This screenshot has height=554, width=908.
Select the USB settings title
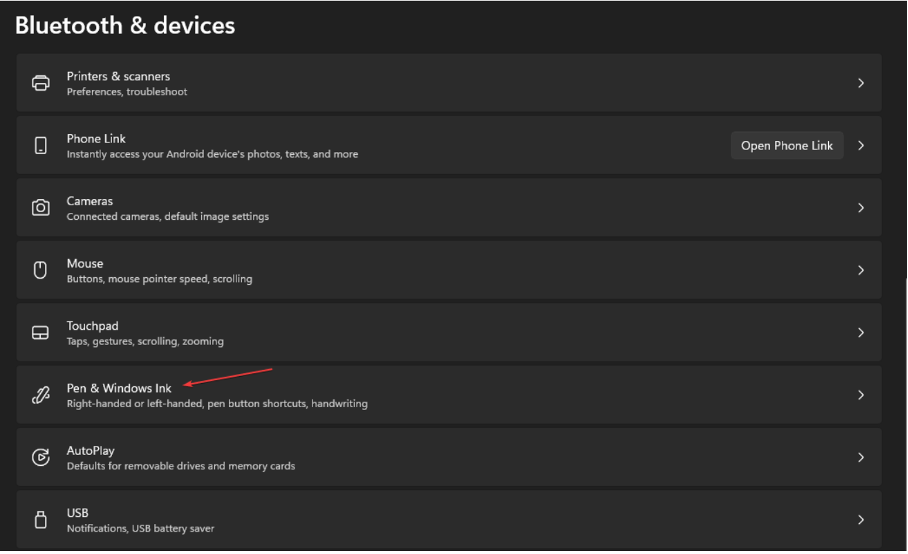79,513
